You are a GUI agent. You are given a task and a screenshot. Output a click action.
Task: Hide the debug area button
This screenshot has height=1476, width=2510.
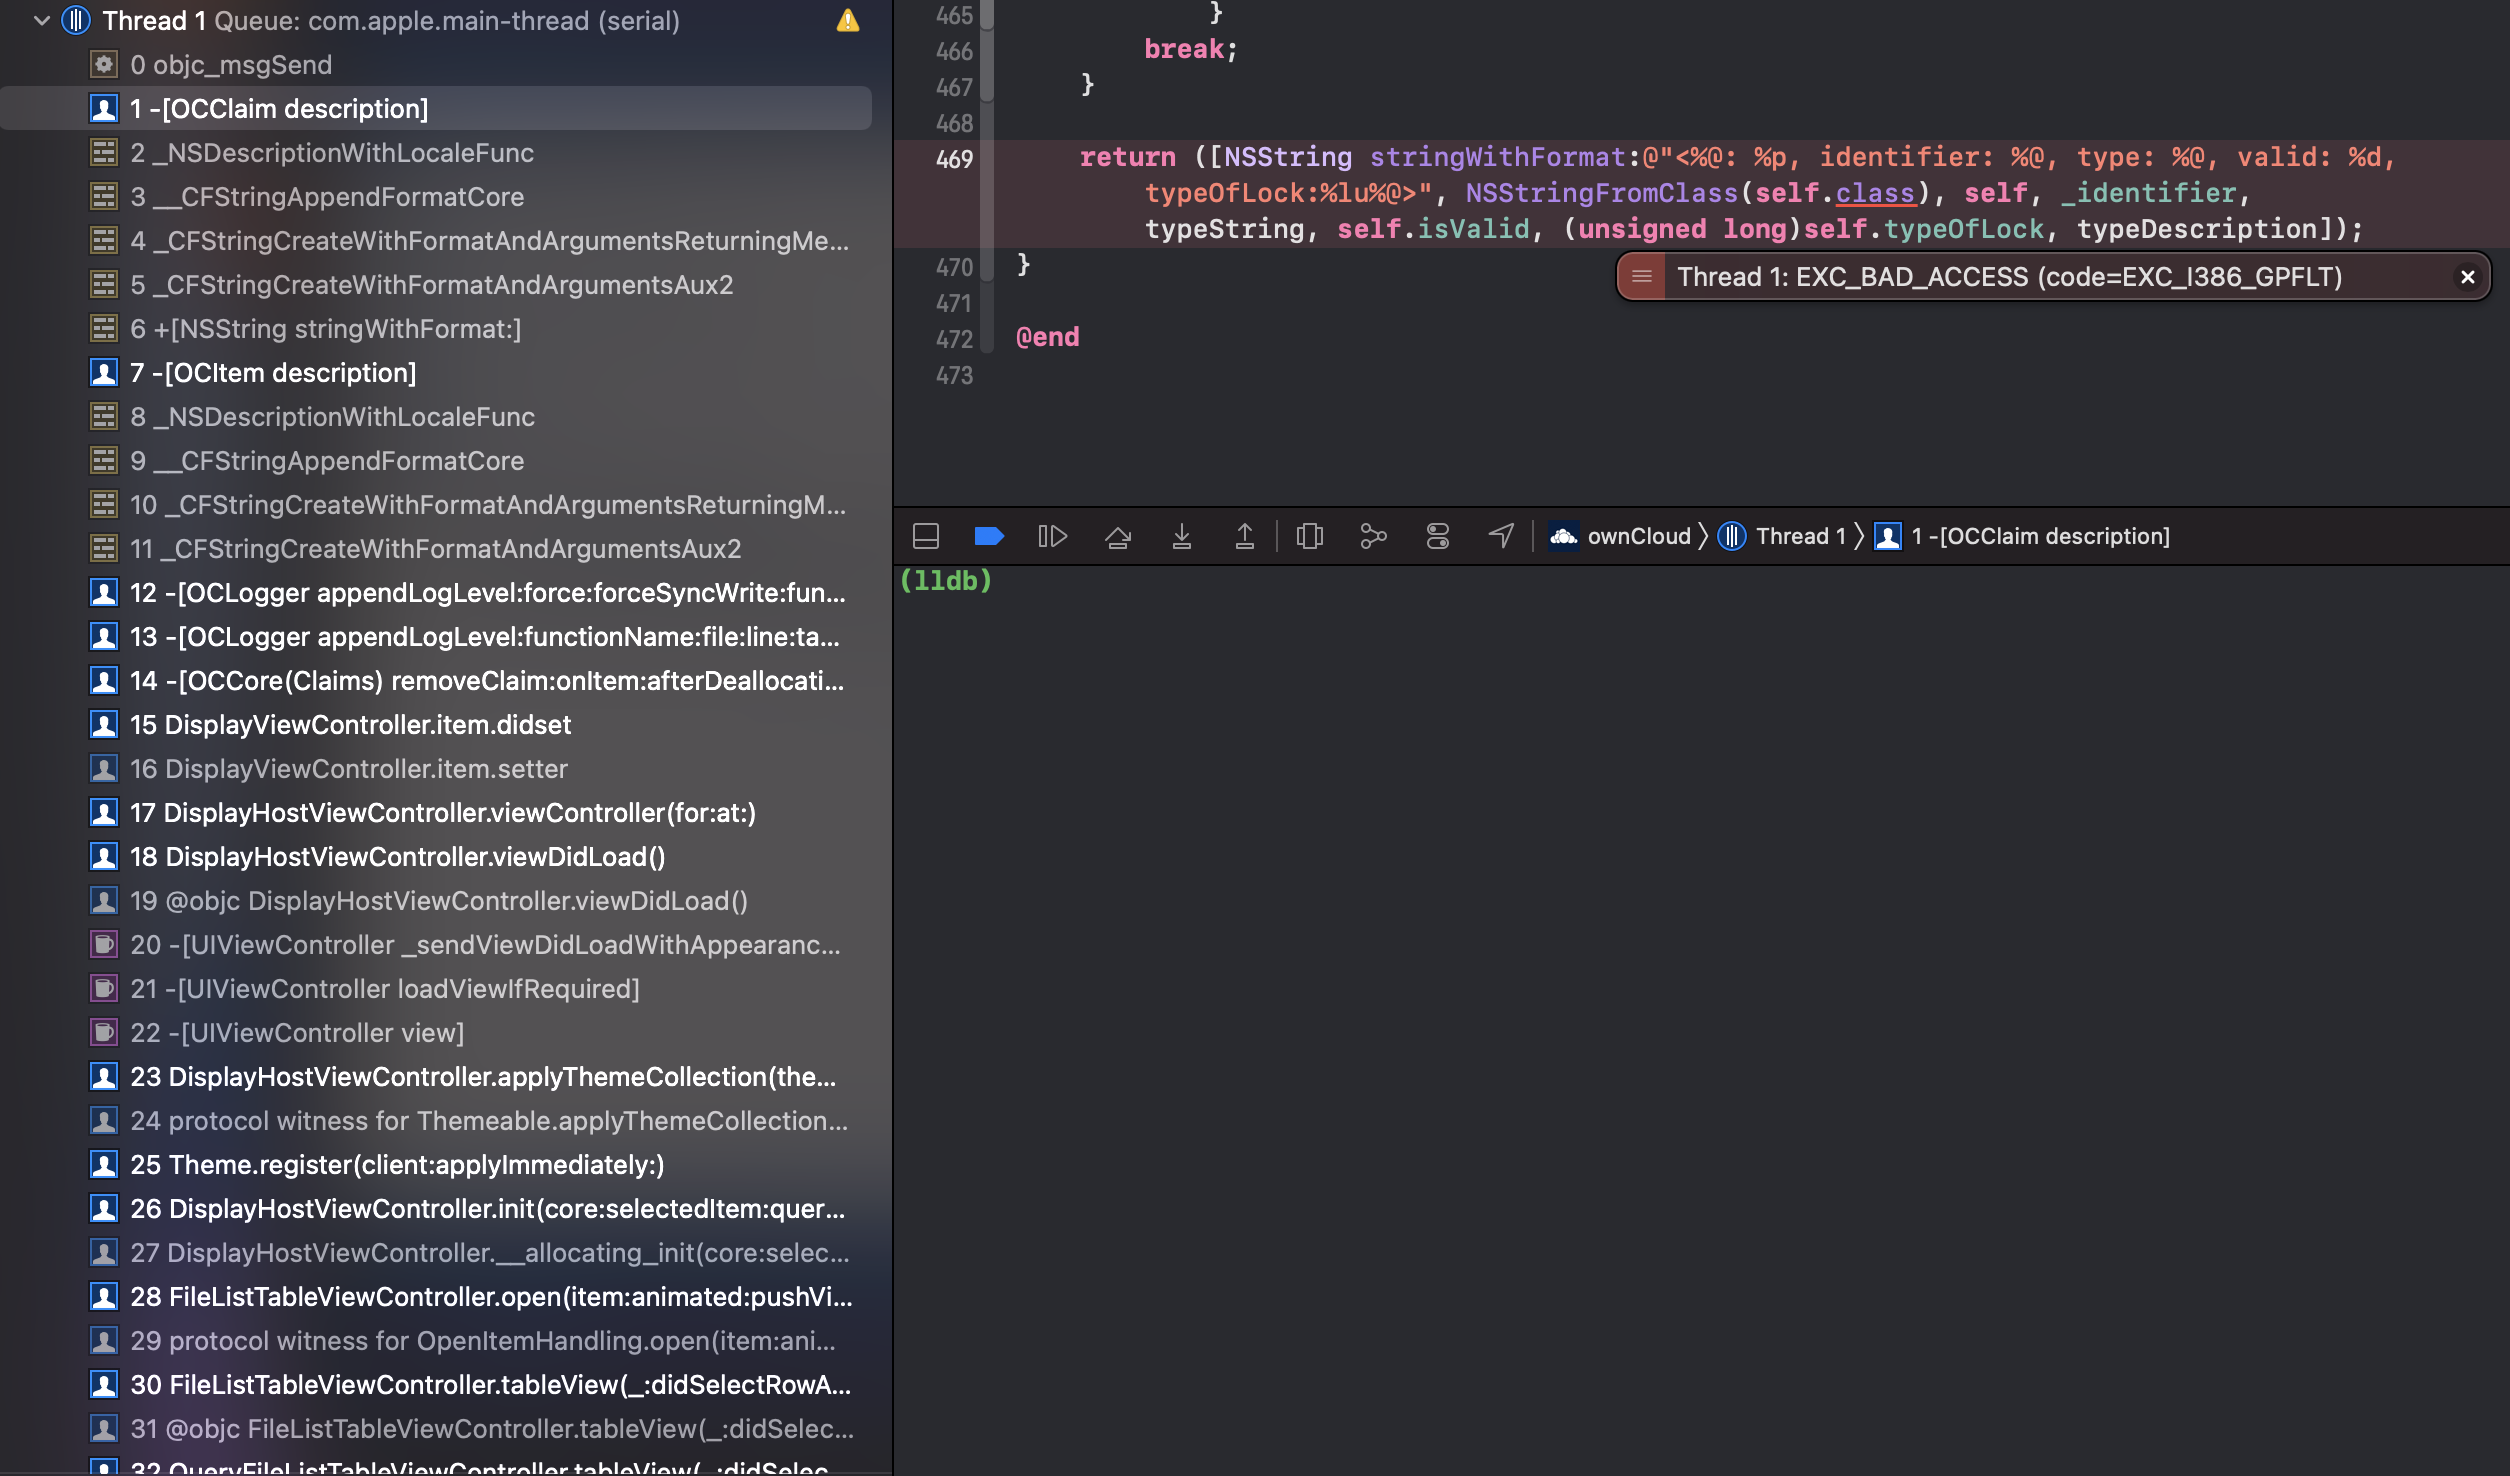point(926,537)
